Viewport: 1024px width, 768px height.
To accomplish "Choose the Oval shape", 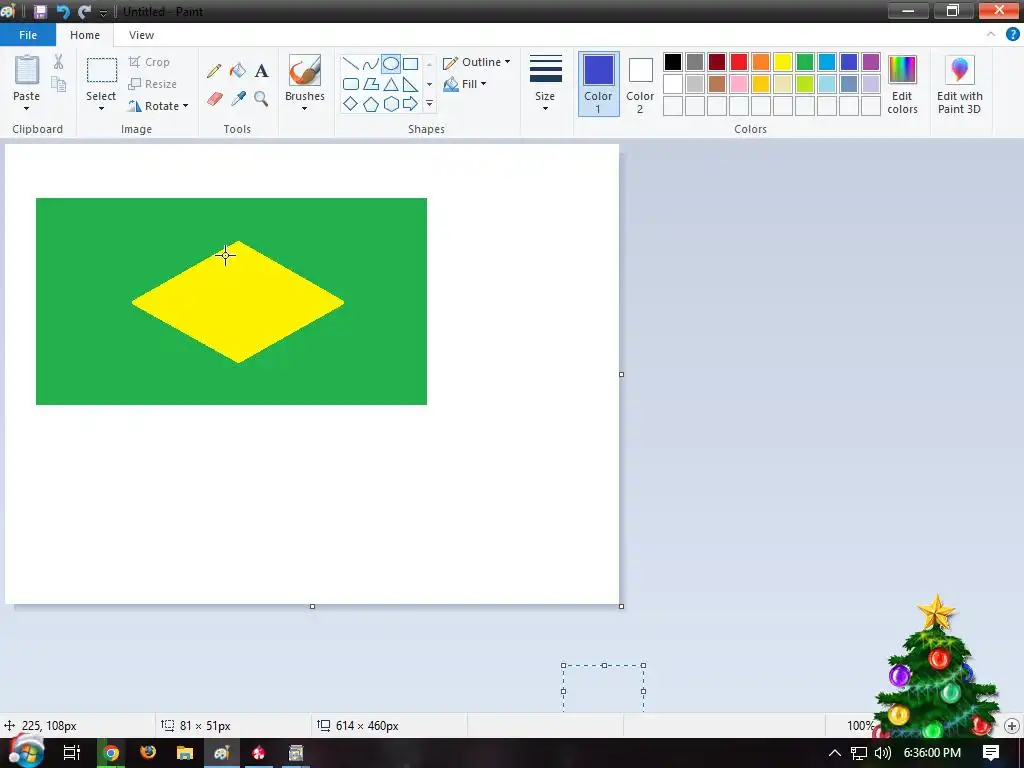I will pyautogui.click(x=391, y=64).
